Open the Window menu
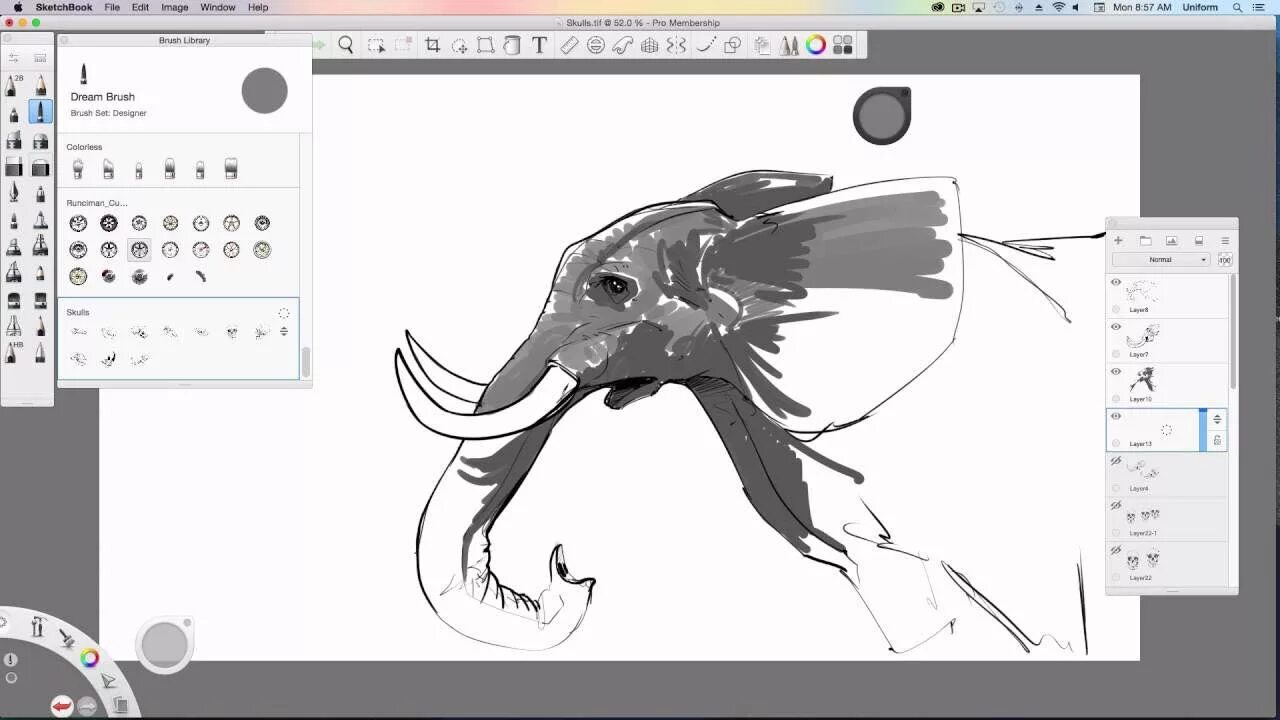1280x720 pixels. [217, 7]
